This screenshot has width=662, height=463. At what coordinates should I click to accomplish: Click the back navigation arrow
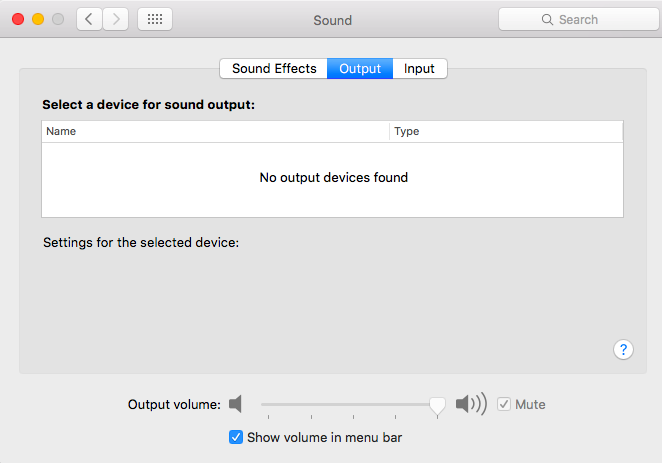pos(89,19)
